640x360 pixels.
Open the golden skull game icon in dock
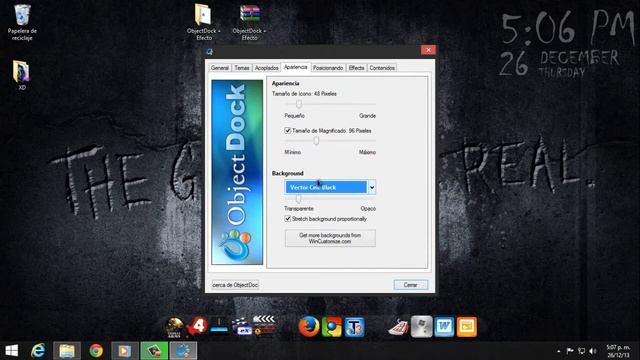(x=174, y=327)
